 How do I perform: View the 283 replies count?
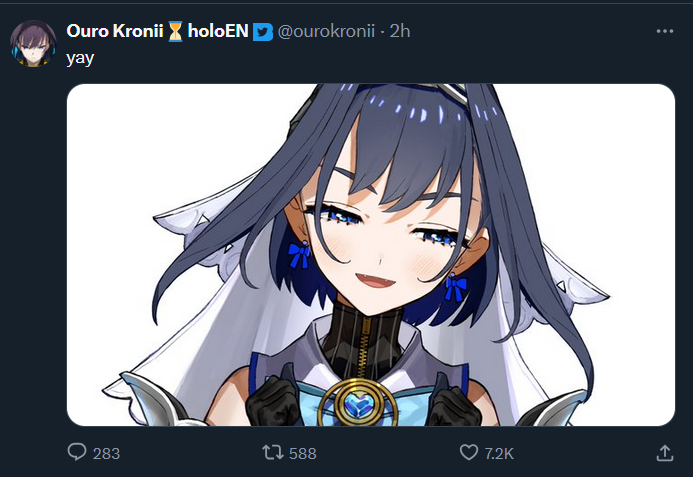(107, 454)
